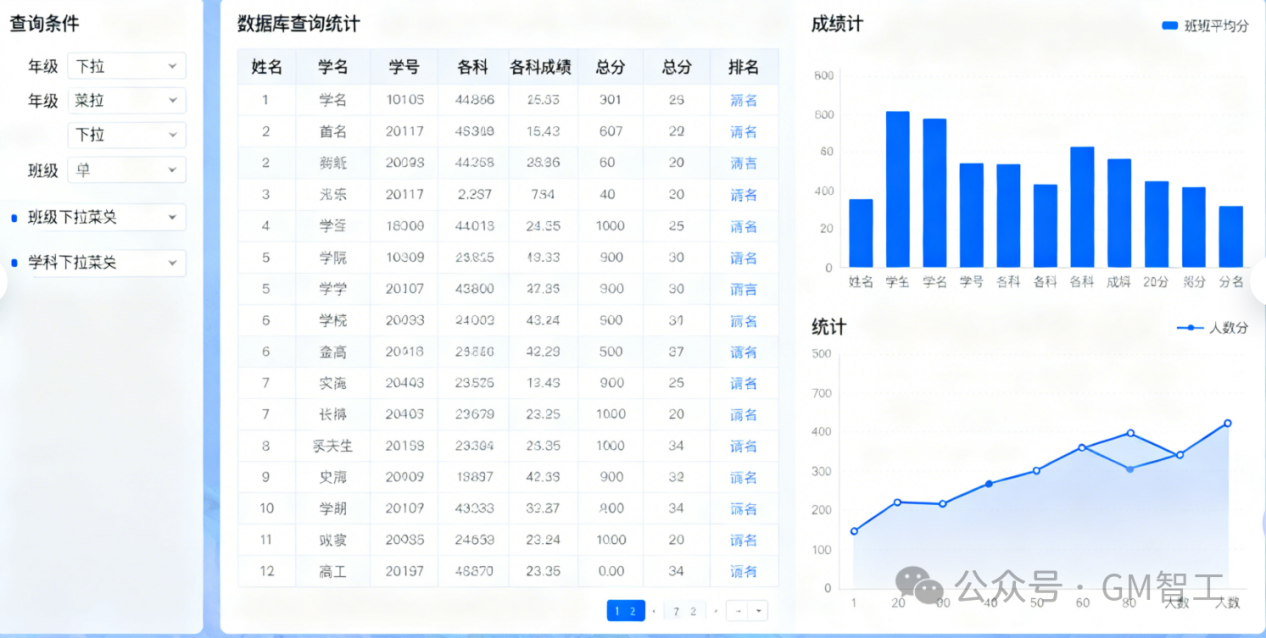The width and height of the screenshot is (1266, 638).
Task: Click the tallest bar labeled 学生 in chart
Action: (897, 188)
